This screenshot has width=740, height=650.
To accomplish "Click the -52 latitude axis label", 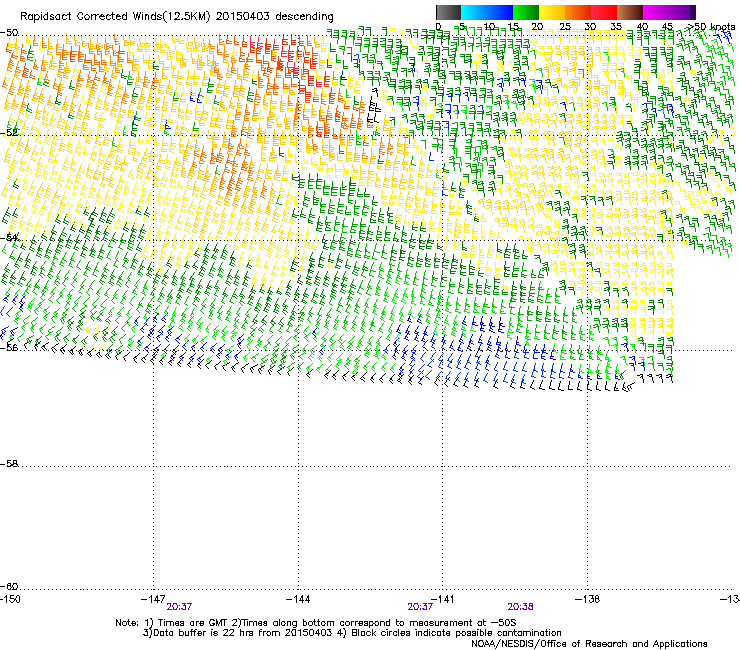I will (x=9, y=133).
